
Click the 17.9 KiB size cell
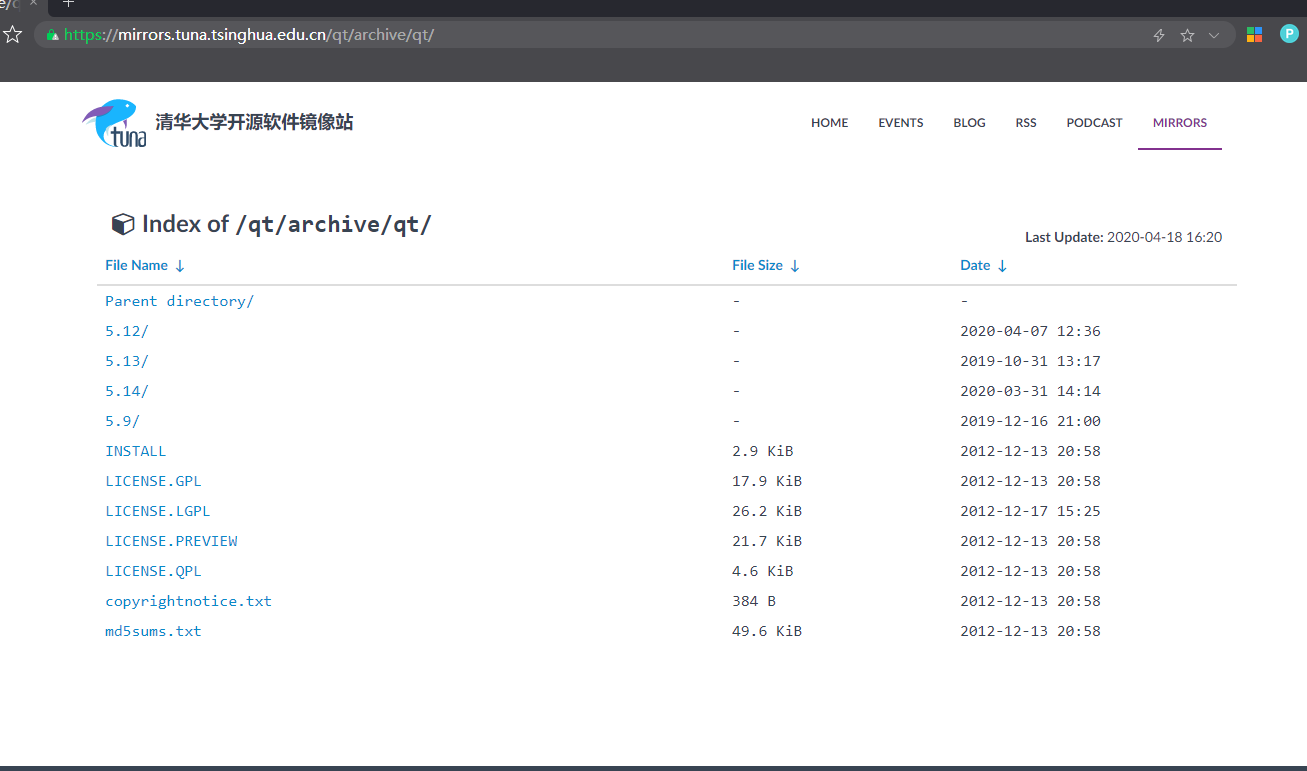pyautogui.click(x=767, y=481)
